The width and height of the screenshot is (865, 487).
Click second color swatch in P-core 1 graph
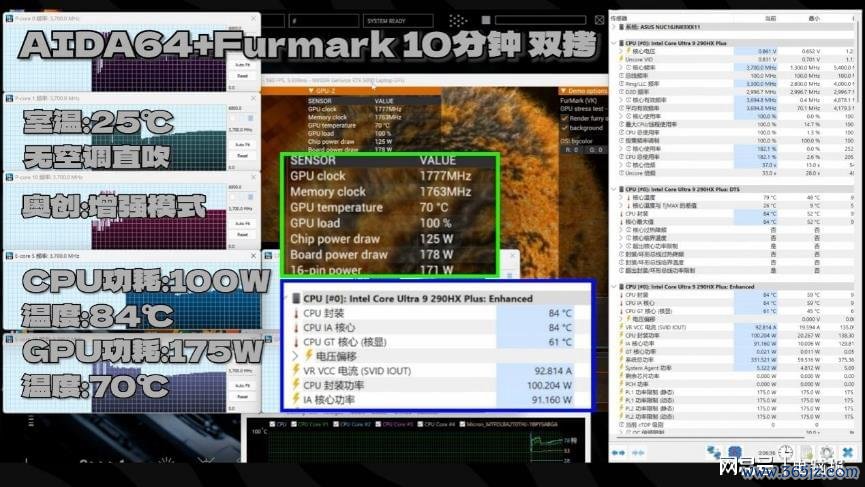tap(249, 119)
